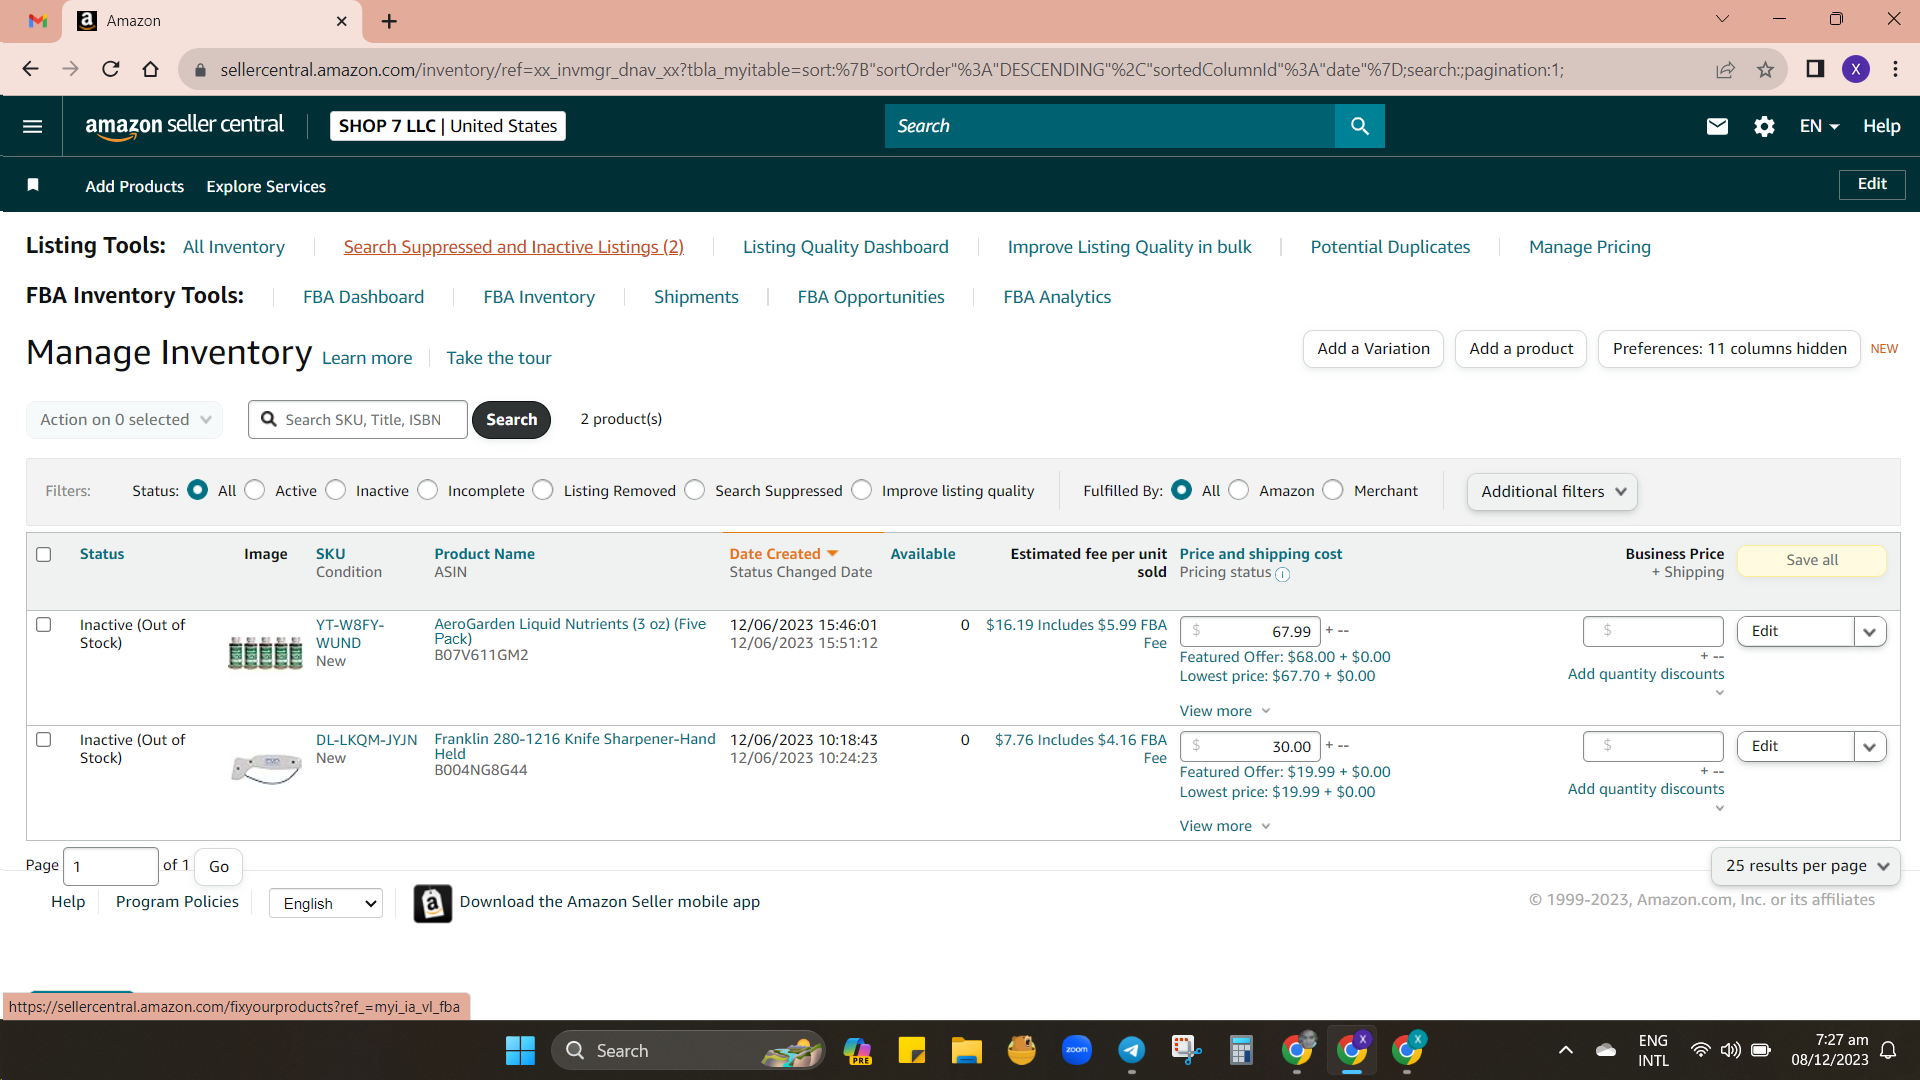The height and width of the screenshot is (1080, 1920).
Task: Check the Franklin Knife Sharpener row checkbox
Action: click(44, 740)
